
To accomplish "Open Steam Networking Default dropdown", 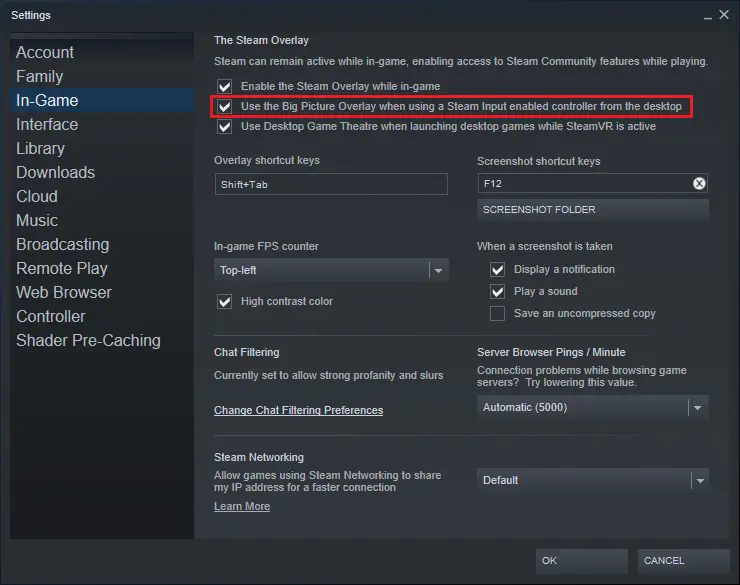I will [592, 480].
